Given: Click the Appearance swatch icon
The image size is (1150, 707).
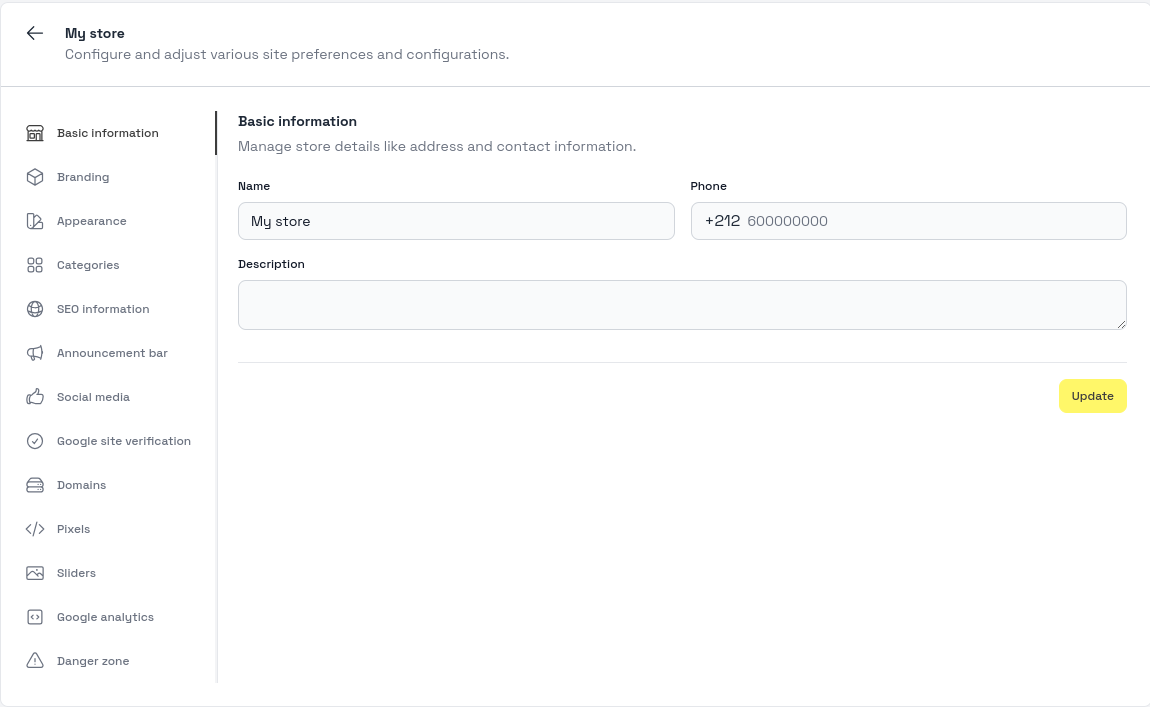Looking at the screenshot, I should (x=35, y=221).
